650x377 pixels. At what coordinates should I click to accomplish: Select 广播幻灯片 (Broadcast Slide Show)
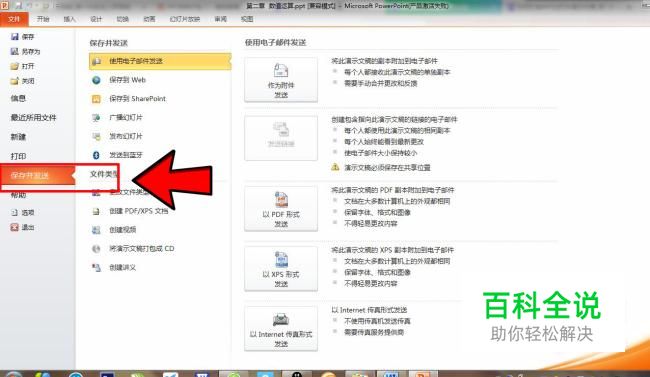coord(117,117)
